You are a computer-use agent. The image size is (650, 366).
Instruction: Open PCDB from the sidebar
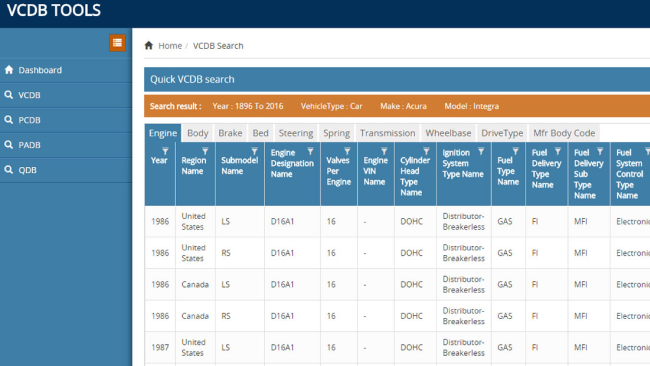click(66, 120)
